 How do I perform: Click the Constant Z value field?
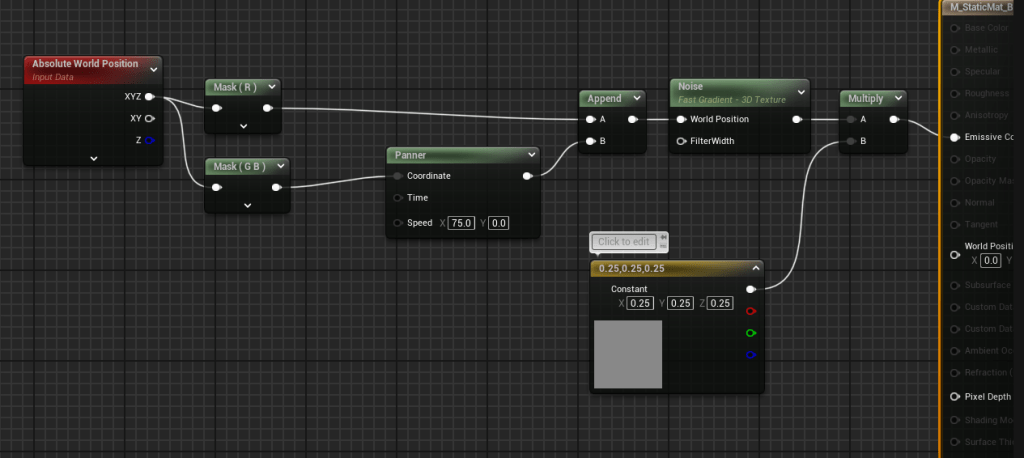719,303
